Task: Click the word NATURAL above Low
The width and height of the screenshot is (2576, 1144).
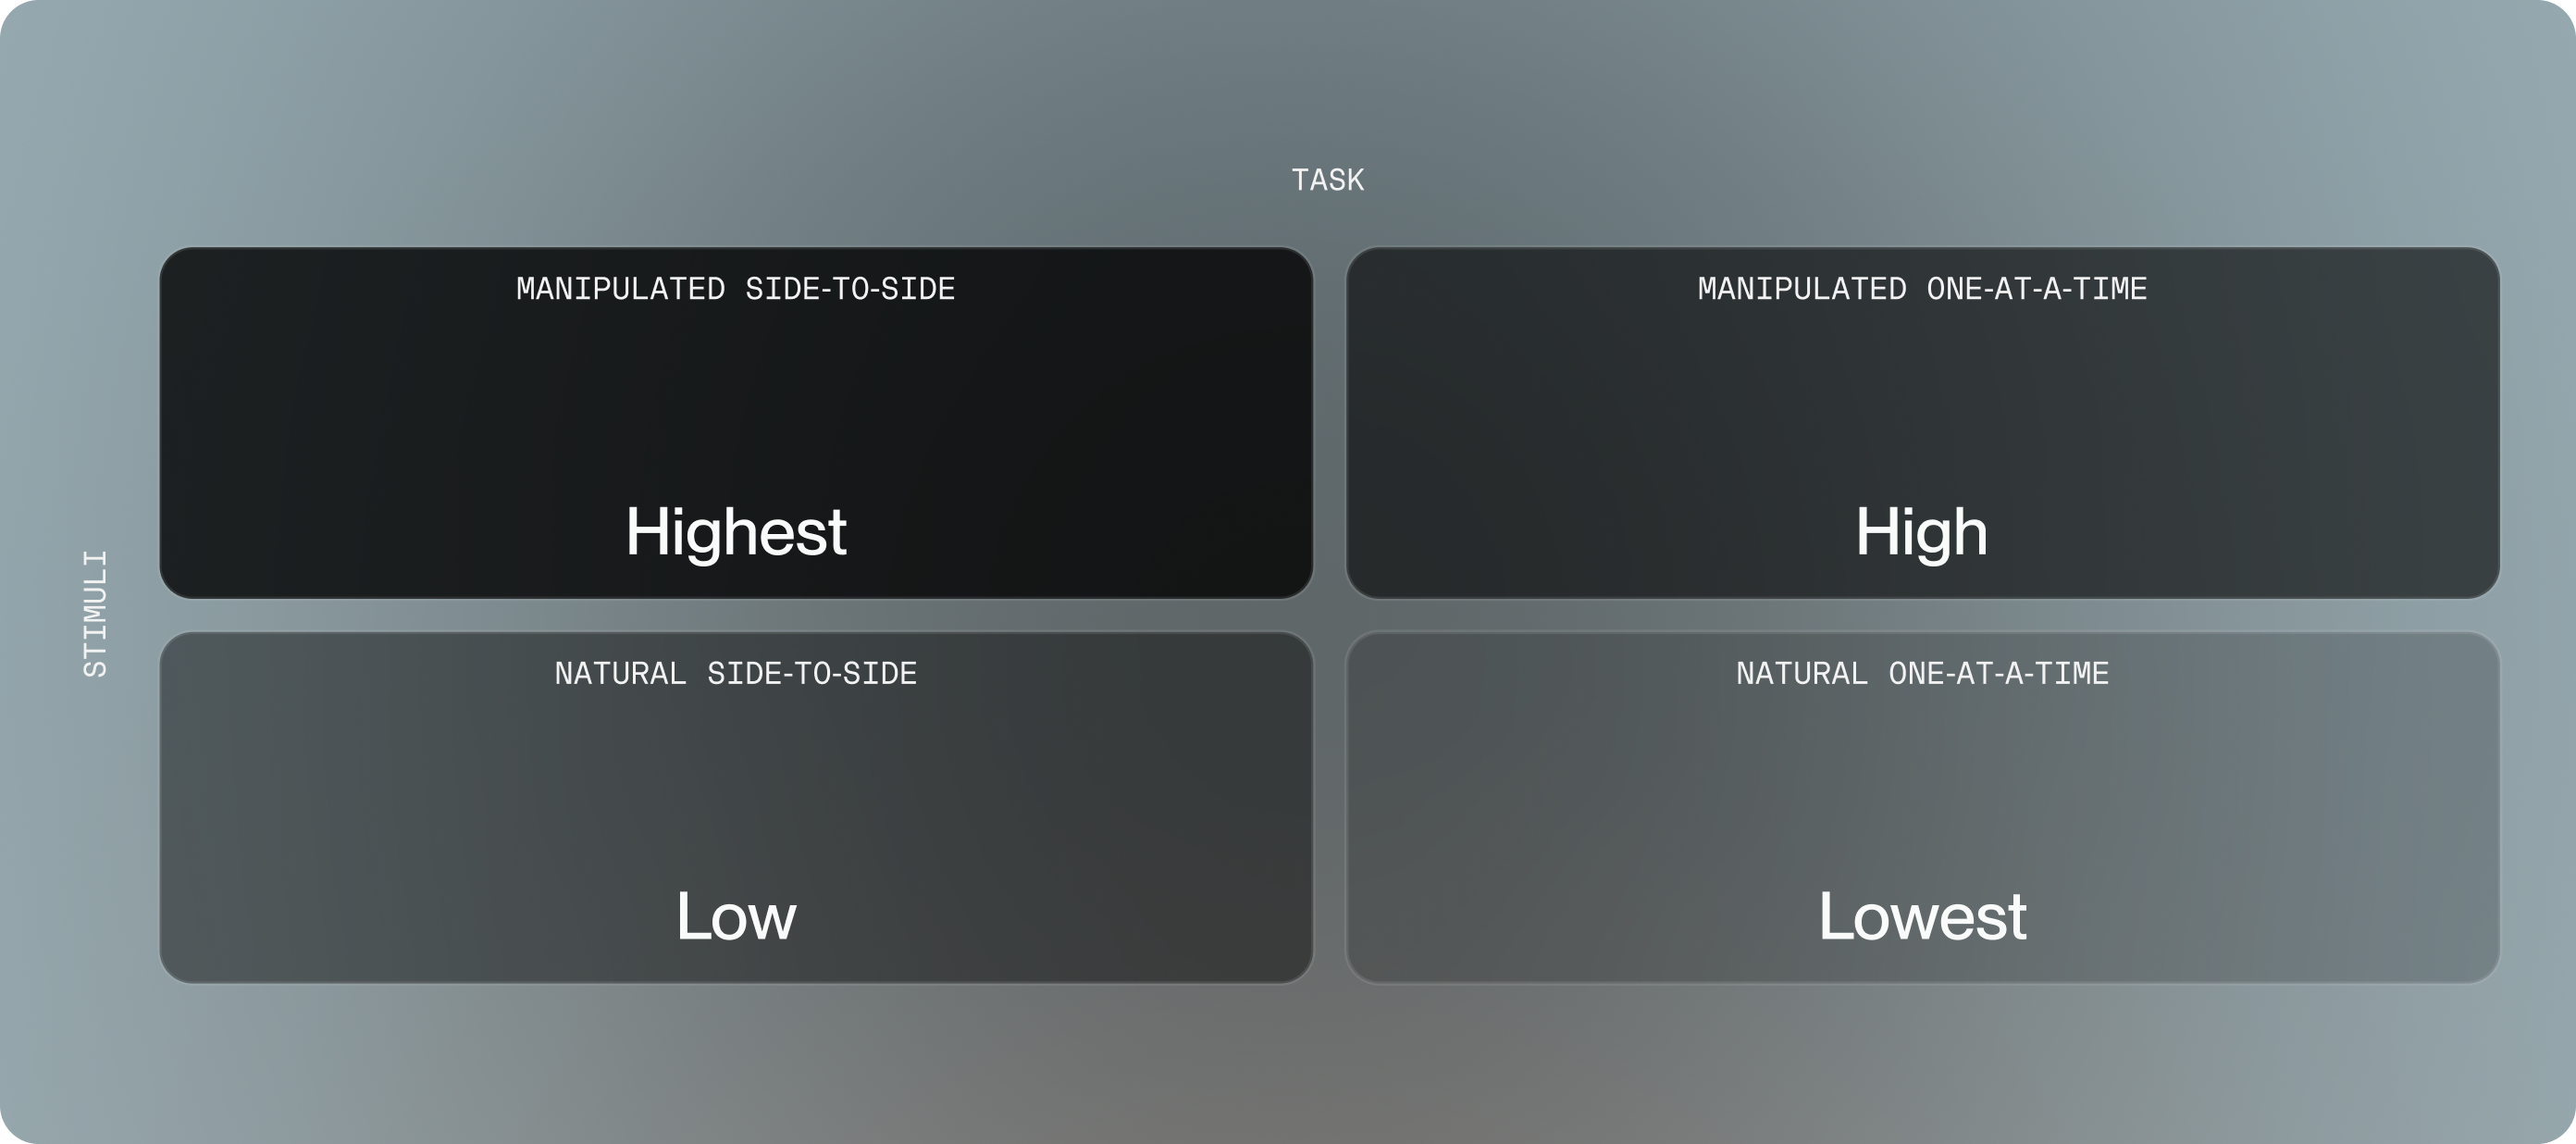Action: coord(620,674)
